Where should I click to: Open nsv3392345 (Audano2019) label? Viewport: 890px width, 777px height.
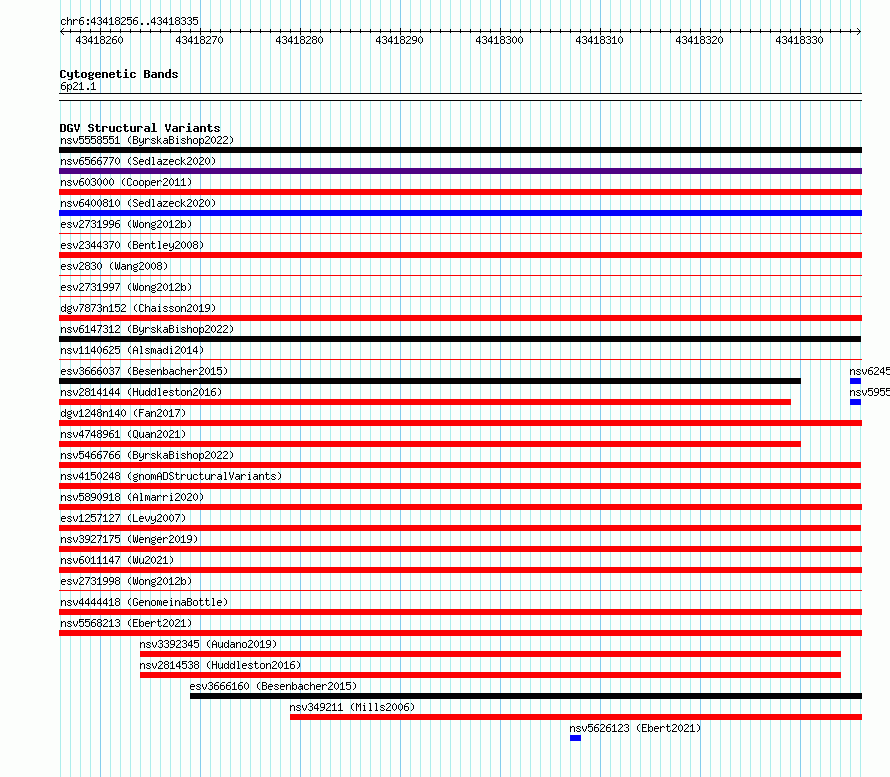point(208,644)
